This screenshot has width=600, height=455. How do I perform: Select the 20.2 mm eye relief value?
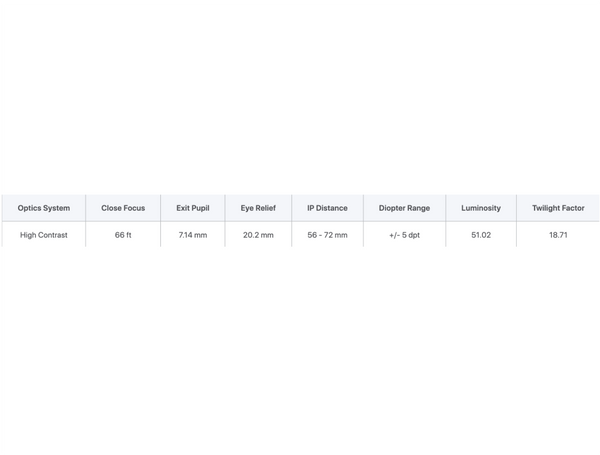point(258,235)
